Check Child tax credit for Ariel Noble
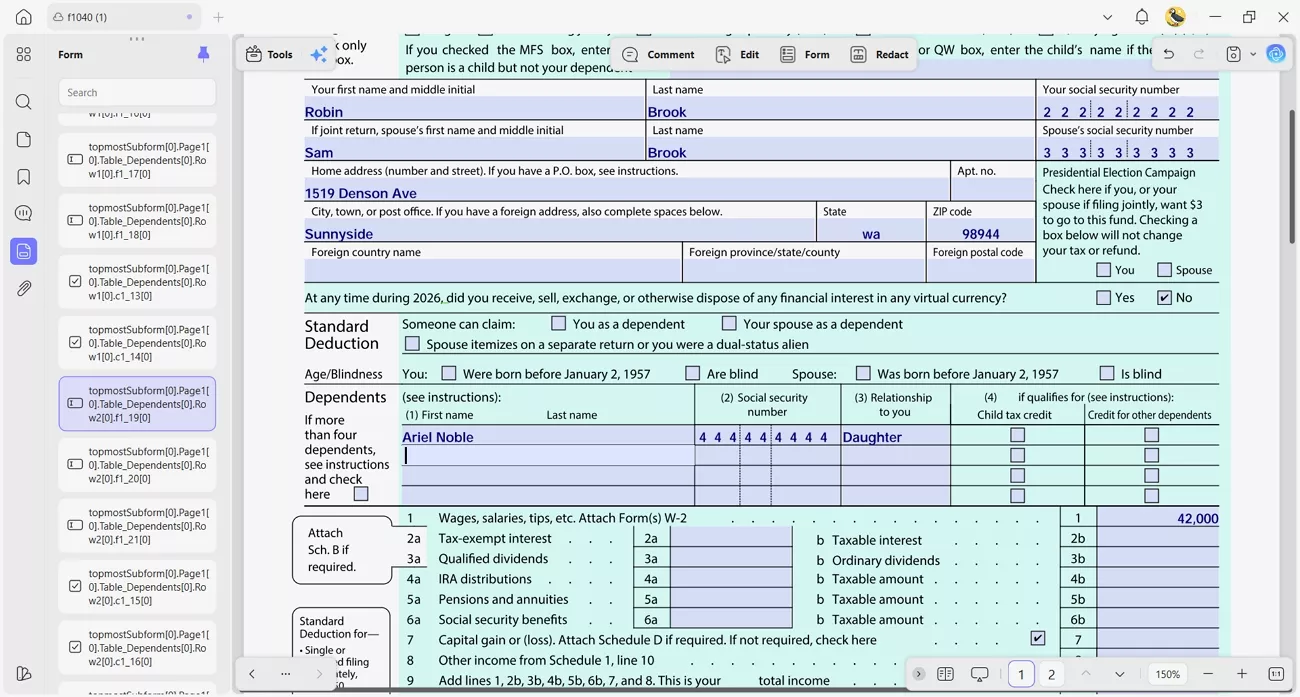Image resolution: width=1300 pixels, height=697 pixels. [x=1017, y=435]
